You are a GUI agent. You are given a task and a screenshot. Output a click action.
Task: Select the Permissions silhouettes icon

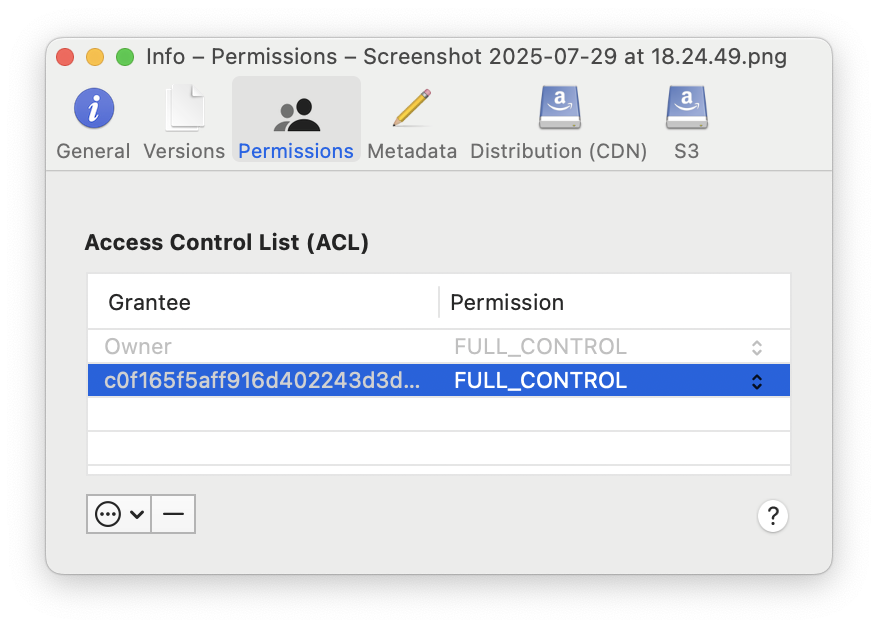tap(295, 106)
